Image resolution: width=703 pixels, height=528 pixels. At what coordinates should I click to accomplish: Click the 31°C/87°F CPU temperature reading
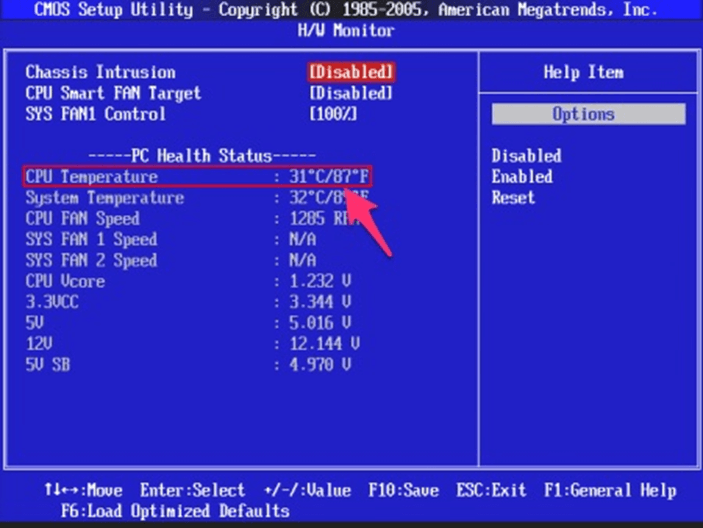coord(329,177)
